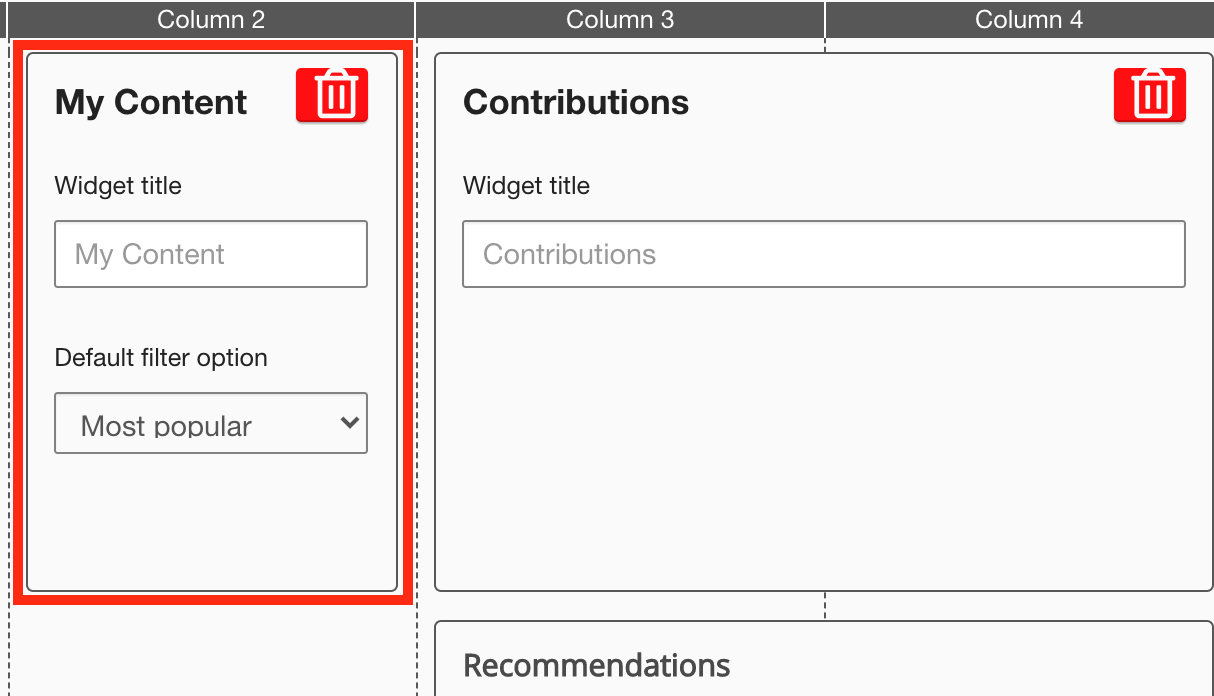This screenshot has height=696, width=1214.
Task: Focus the My Content widget title field
Action: tap(210, 254)
